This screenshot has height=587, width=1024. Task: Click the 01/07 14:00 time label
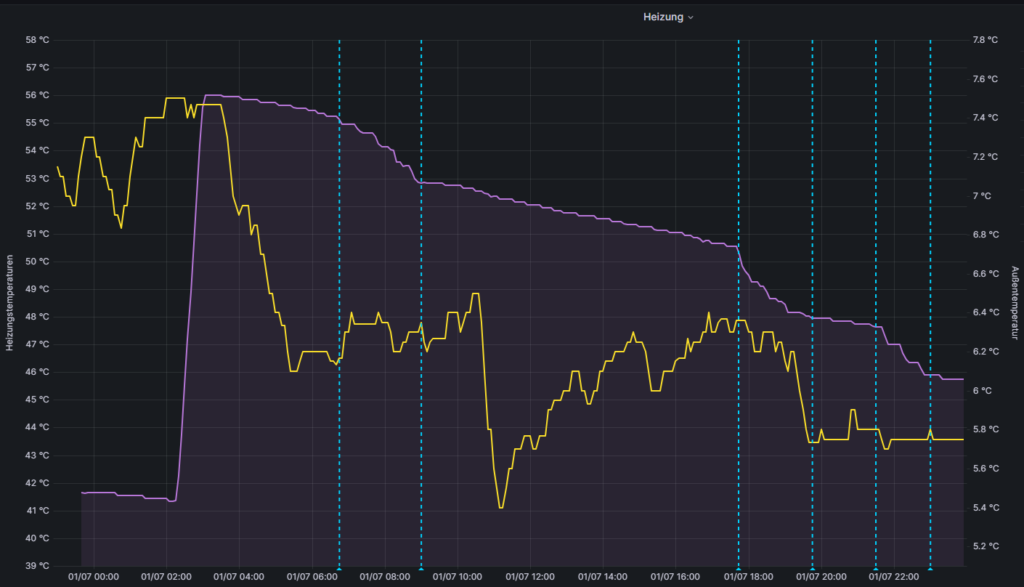tap(603, 577)
